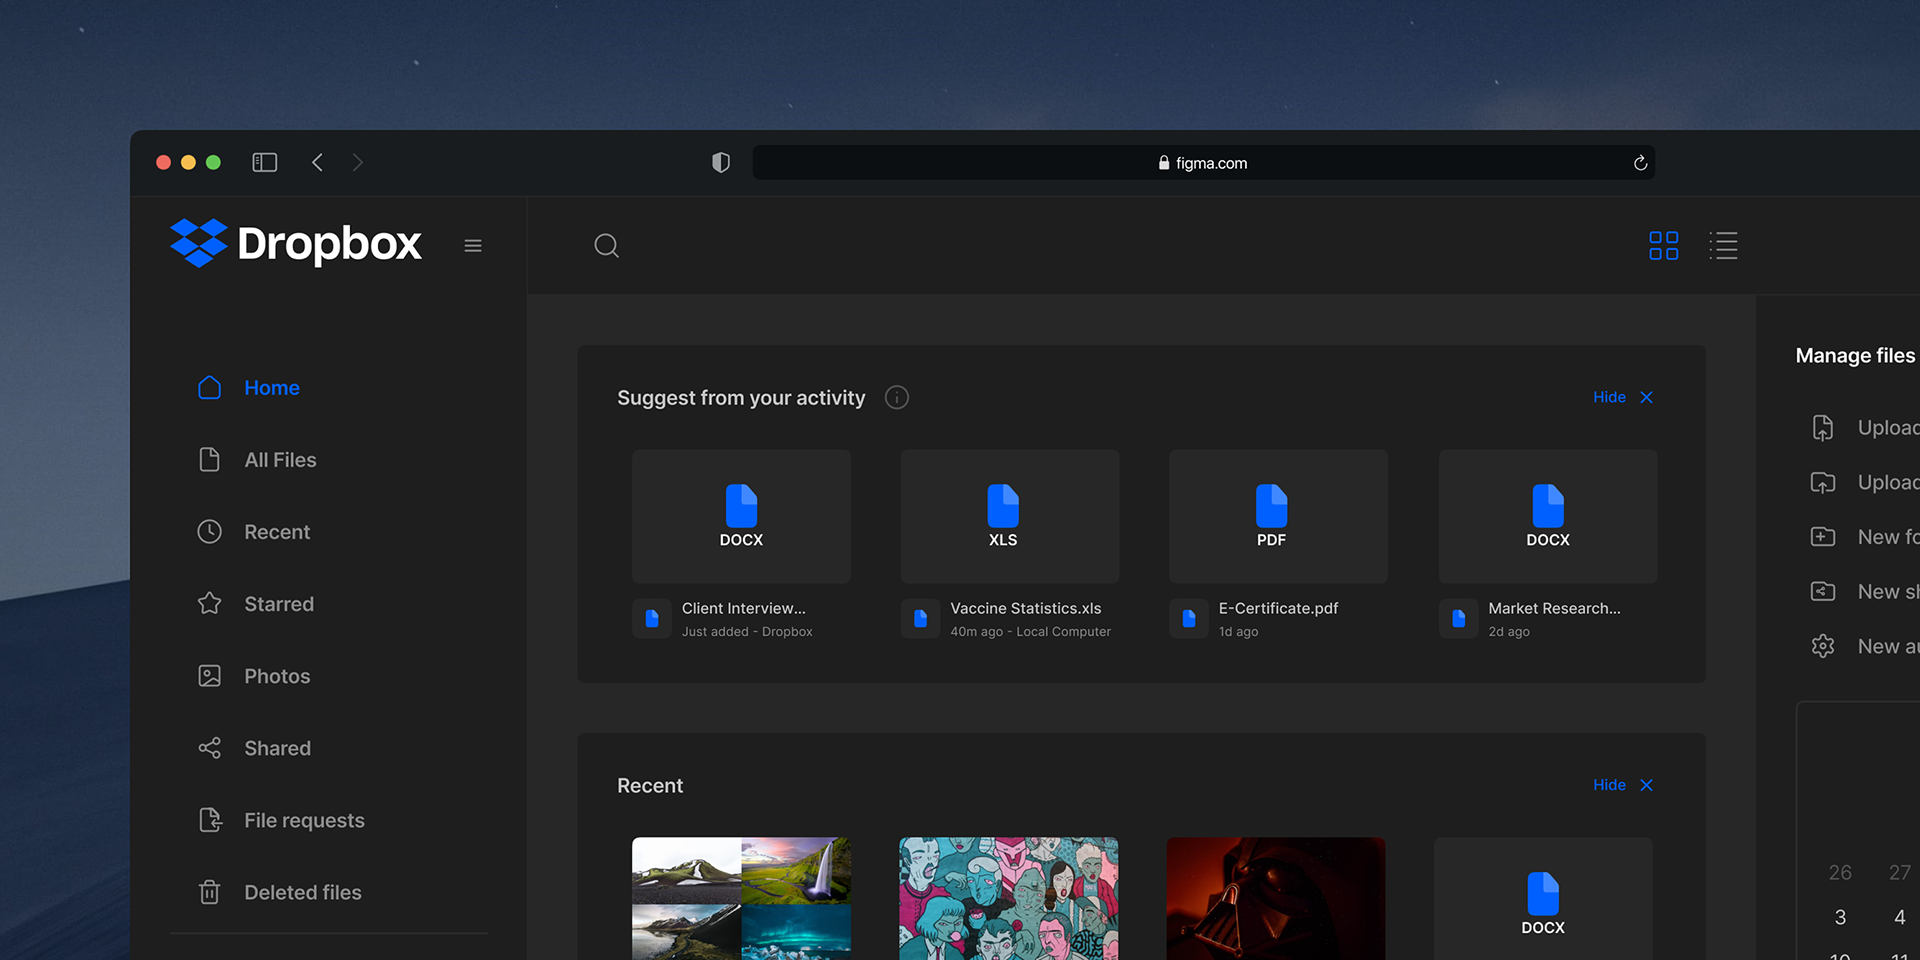Select the new folder icon in the right panel
The height and width of the screenshot is (960, 1920).
pos(1824,537)
